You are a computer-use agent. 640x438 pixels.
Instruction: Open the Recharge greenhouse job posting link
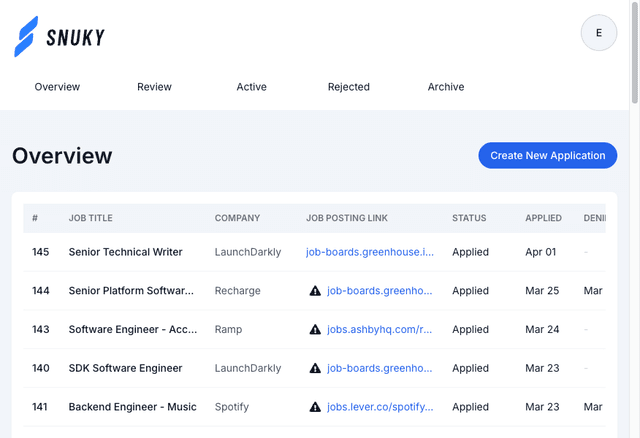click(379, 291)
